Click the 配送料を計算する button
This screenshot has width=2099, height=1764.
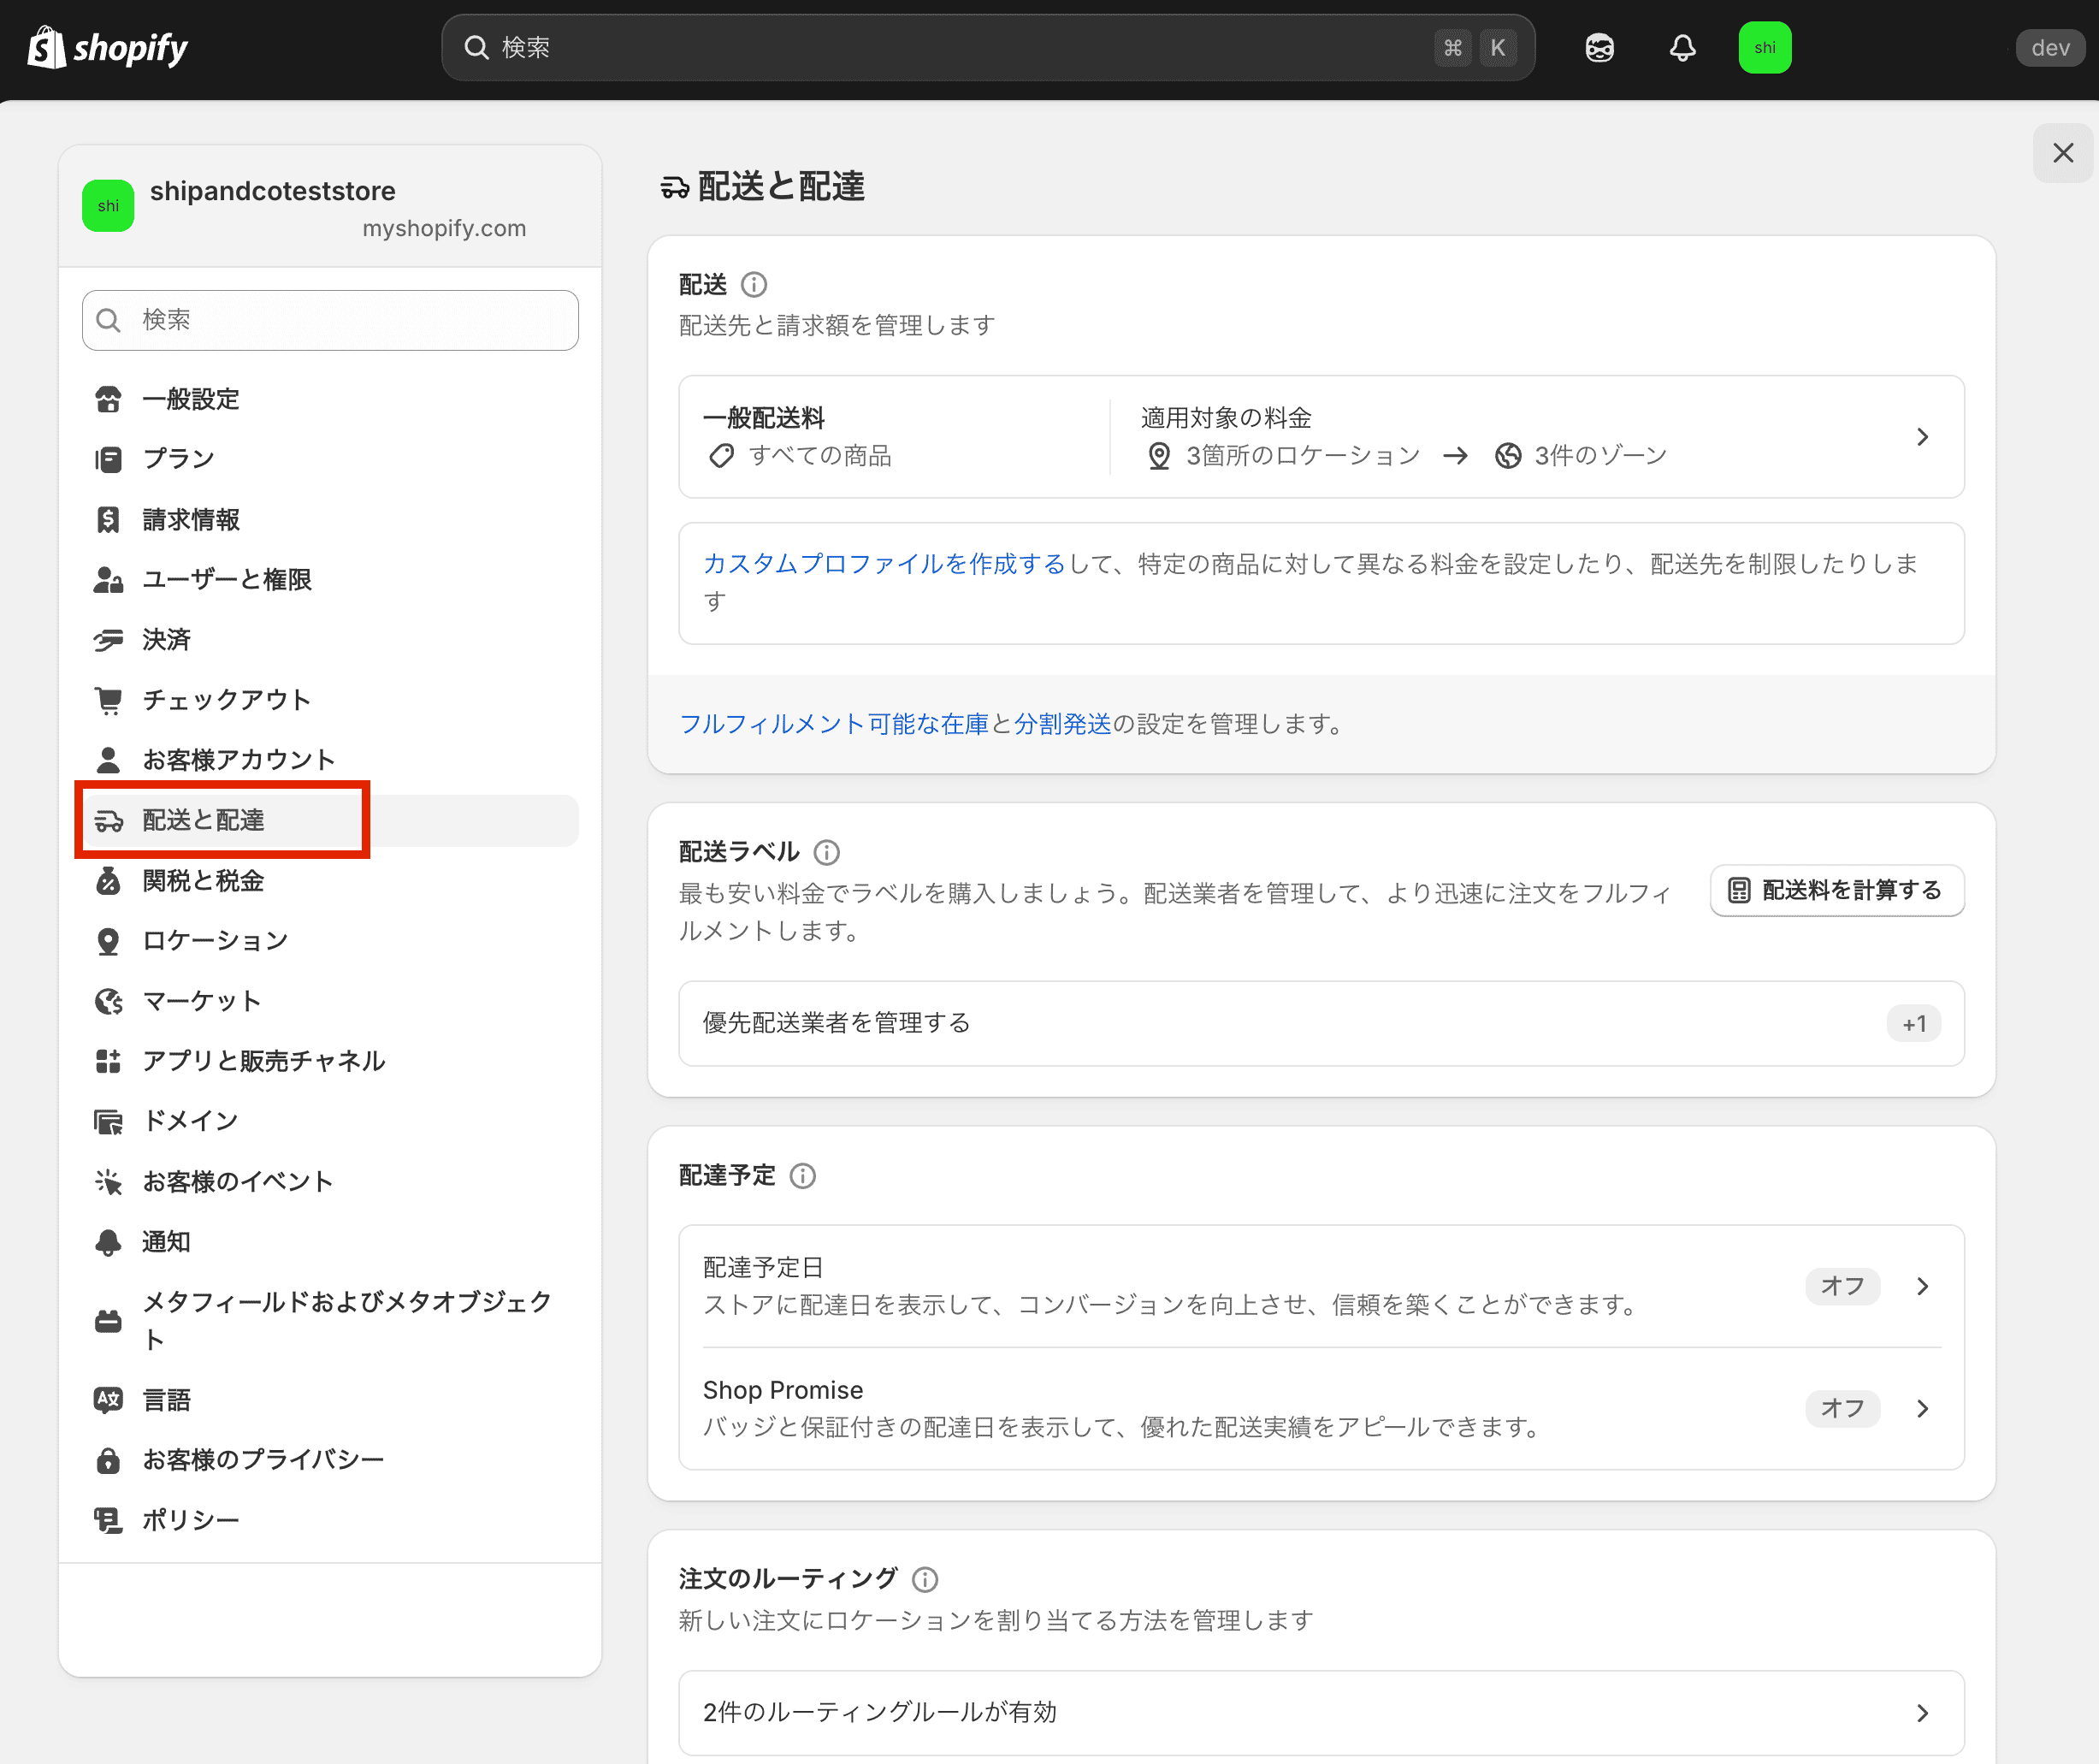tap(1836, 890)
